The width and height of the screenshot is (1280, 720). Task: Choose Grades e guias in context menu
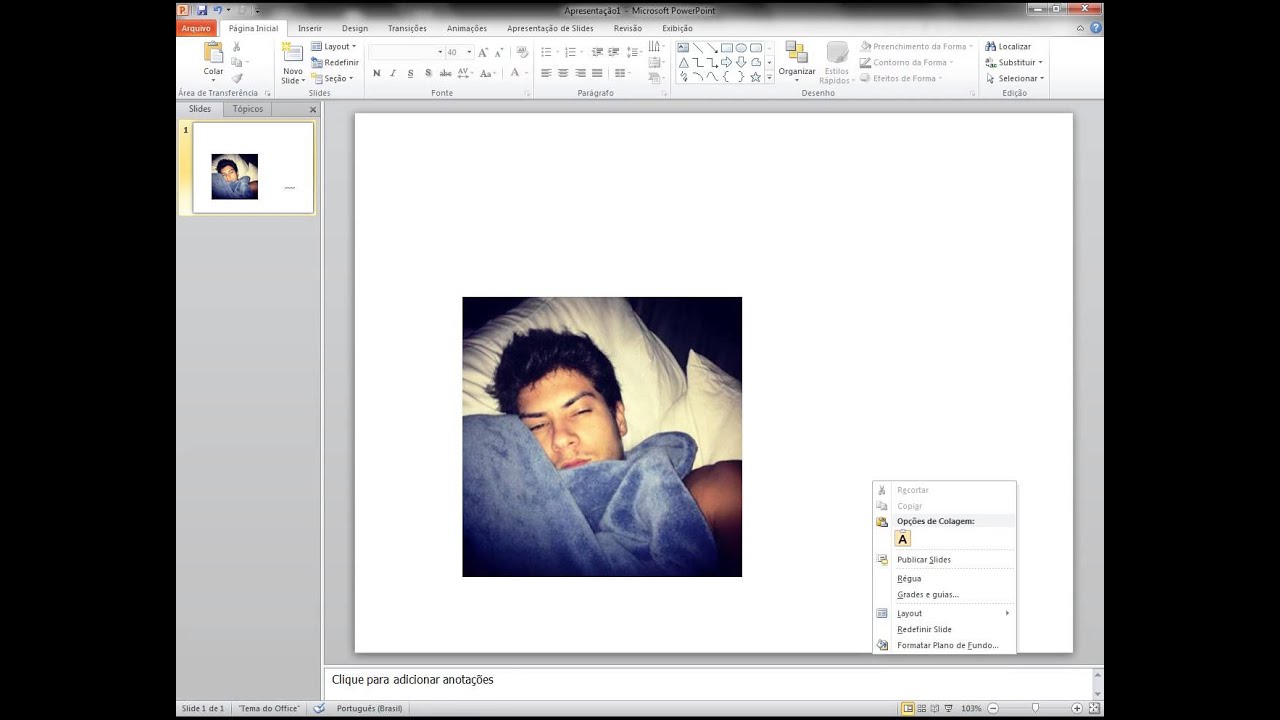tap(944, 595)
